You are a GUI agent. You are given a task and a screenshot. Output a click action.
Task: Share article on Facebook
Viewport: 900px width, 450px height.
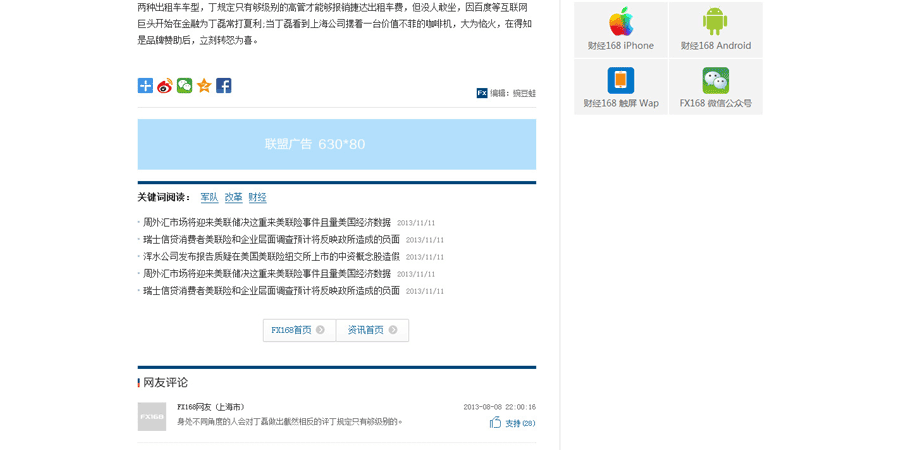223,86
